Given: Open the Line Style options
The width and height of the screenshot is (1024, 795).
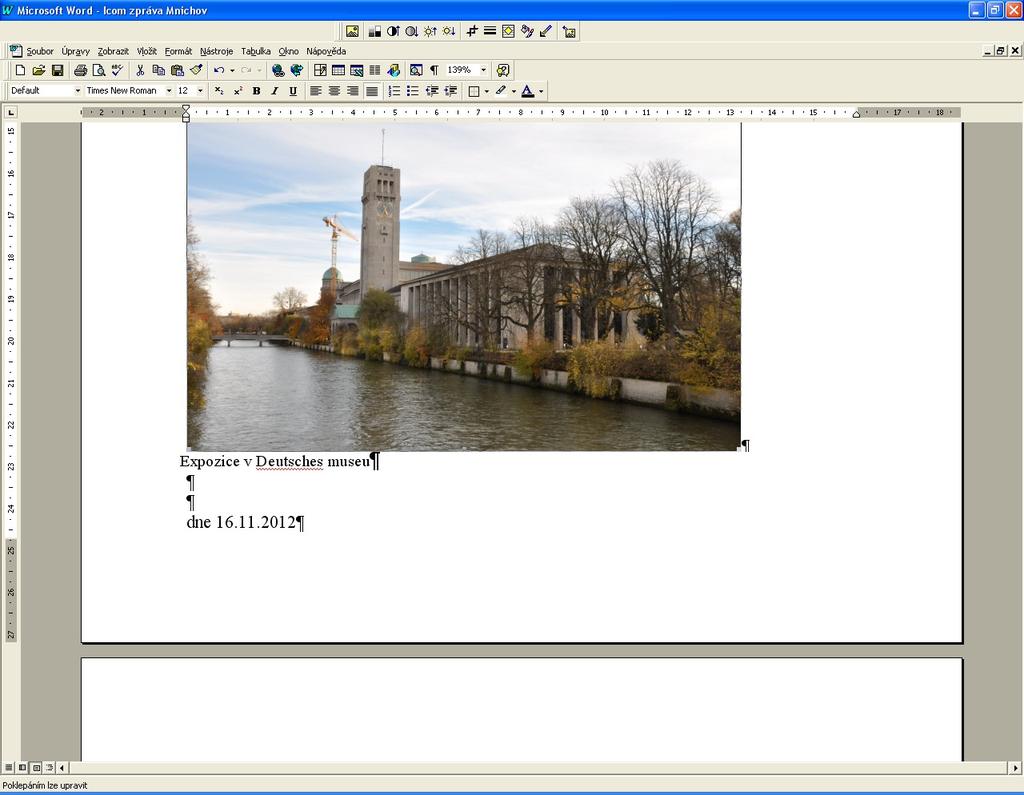Looking at the screenshot, I should [490, 31].
